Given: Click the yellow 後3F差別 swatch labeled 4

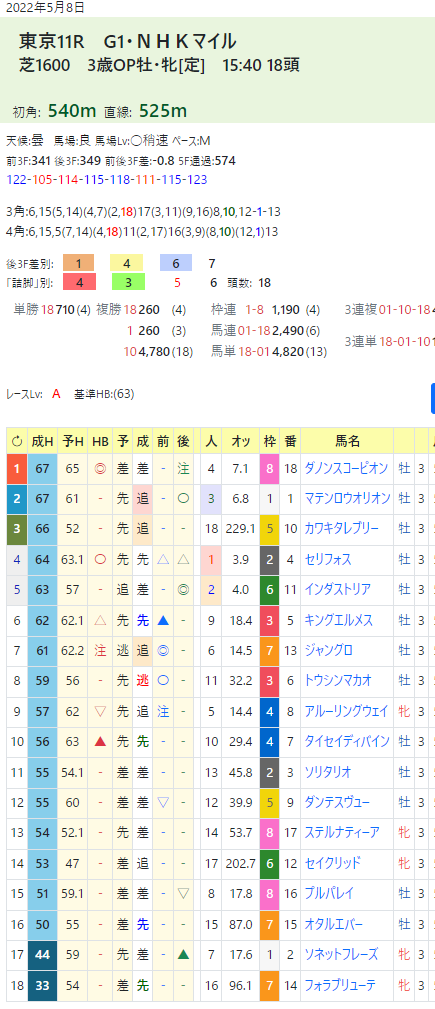Looking at the screenshot, I should [x=127, y=263].
